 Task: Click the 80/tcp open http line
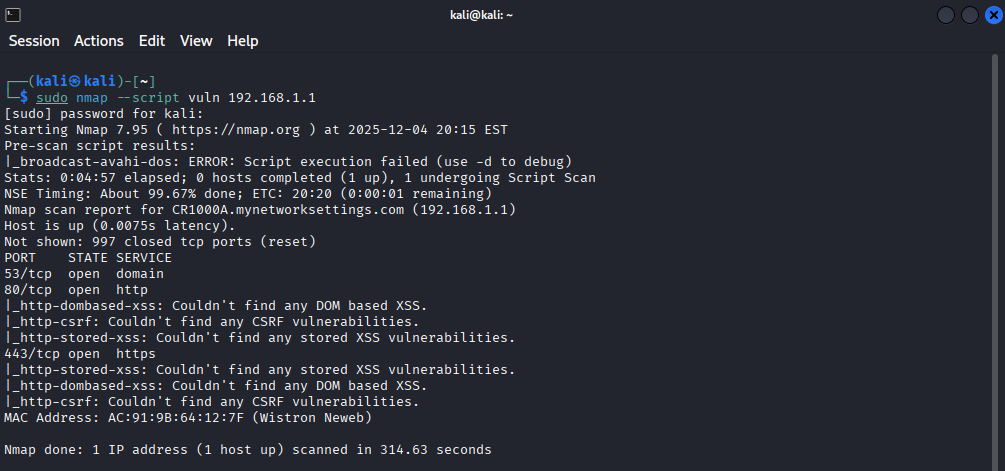tap(76, 290)
